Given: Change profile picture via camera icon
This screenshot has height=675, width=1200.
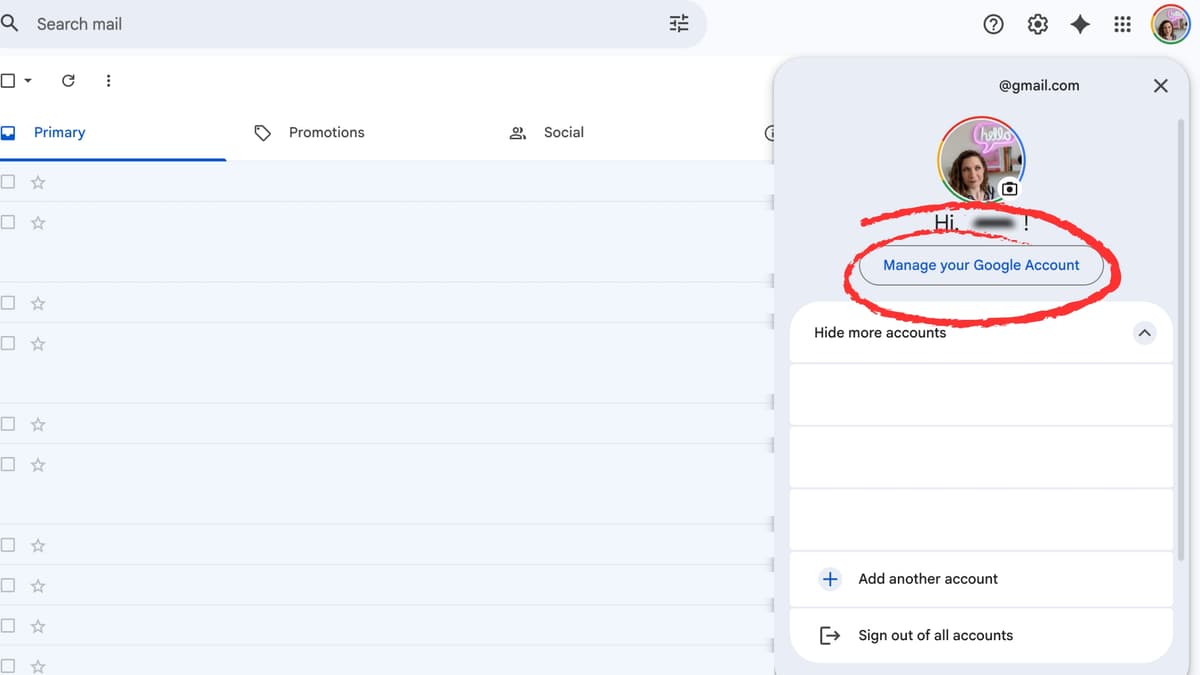Looking at the screenshot, I should click(1010, 188).
